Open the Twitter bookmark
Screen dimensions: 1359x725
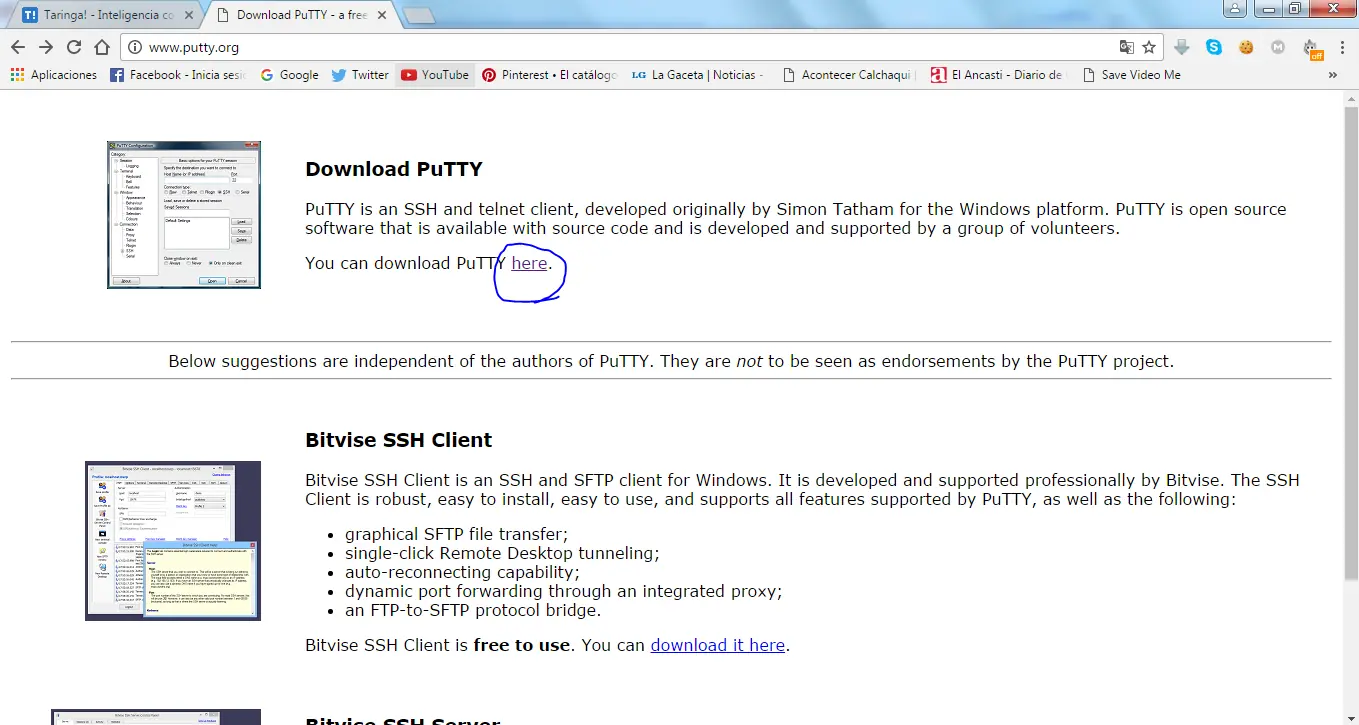click(360, 75)
